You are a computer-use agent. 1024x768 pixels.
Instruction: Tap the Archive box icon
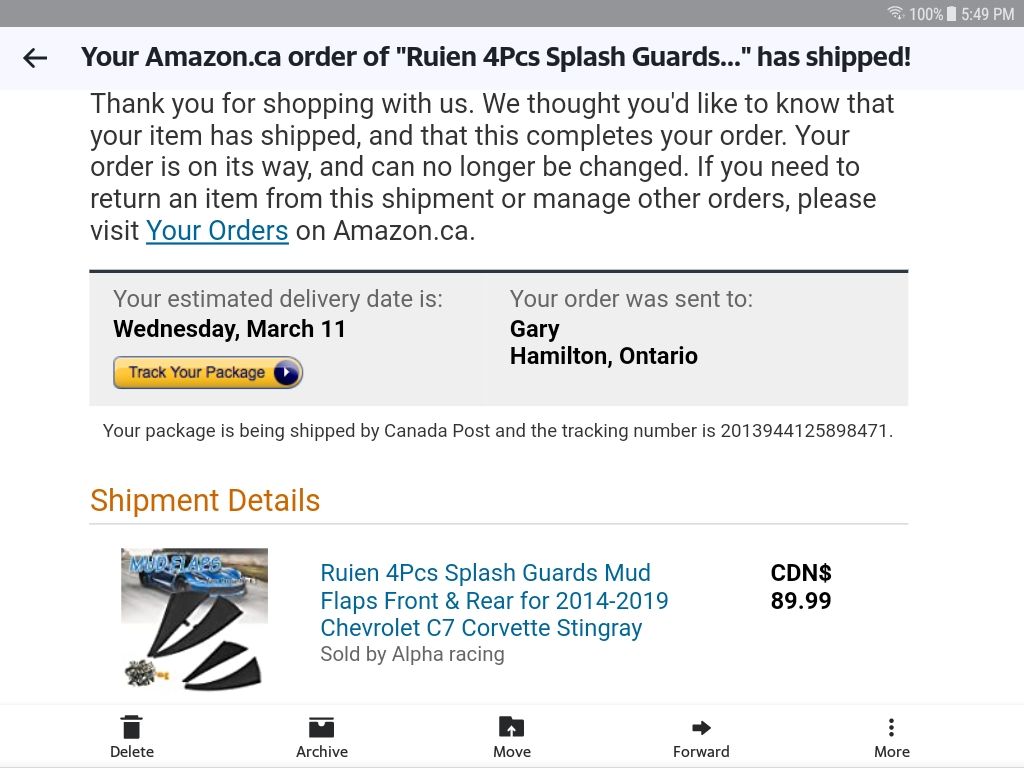point(321,728)
